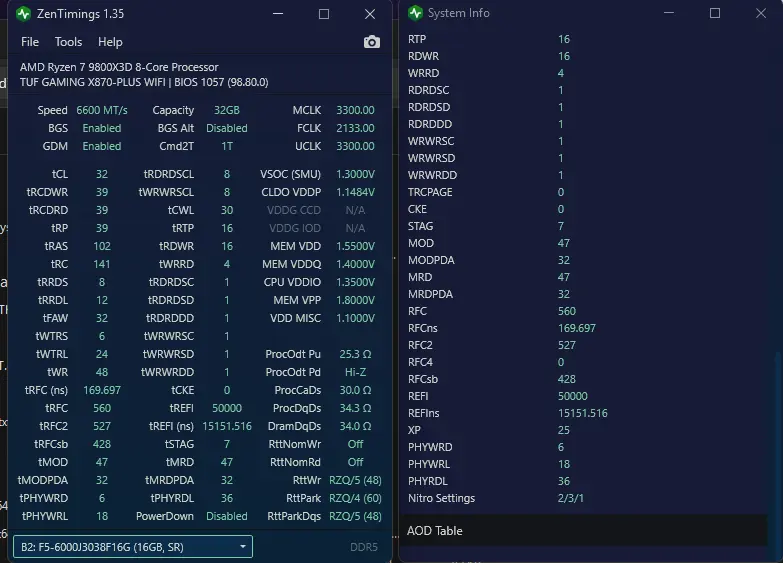Screen dimensions: 783x563
Task: Select the VSOC (SMU) voltage 1.3000V
Action: tap(355, 174)
